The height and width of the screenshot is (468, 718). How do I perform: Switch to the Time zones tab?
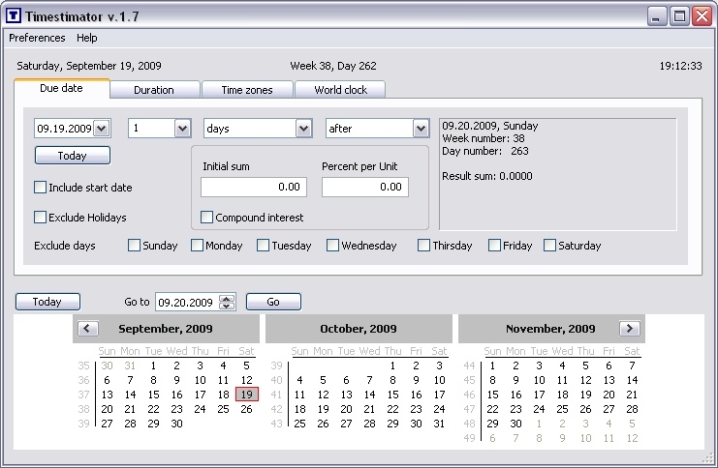pos(247,90)
